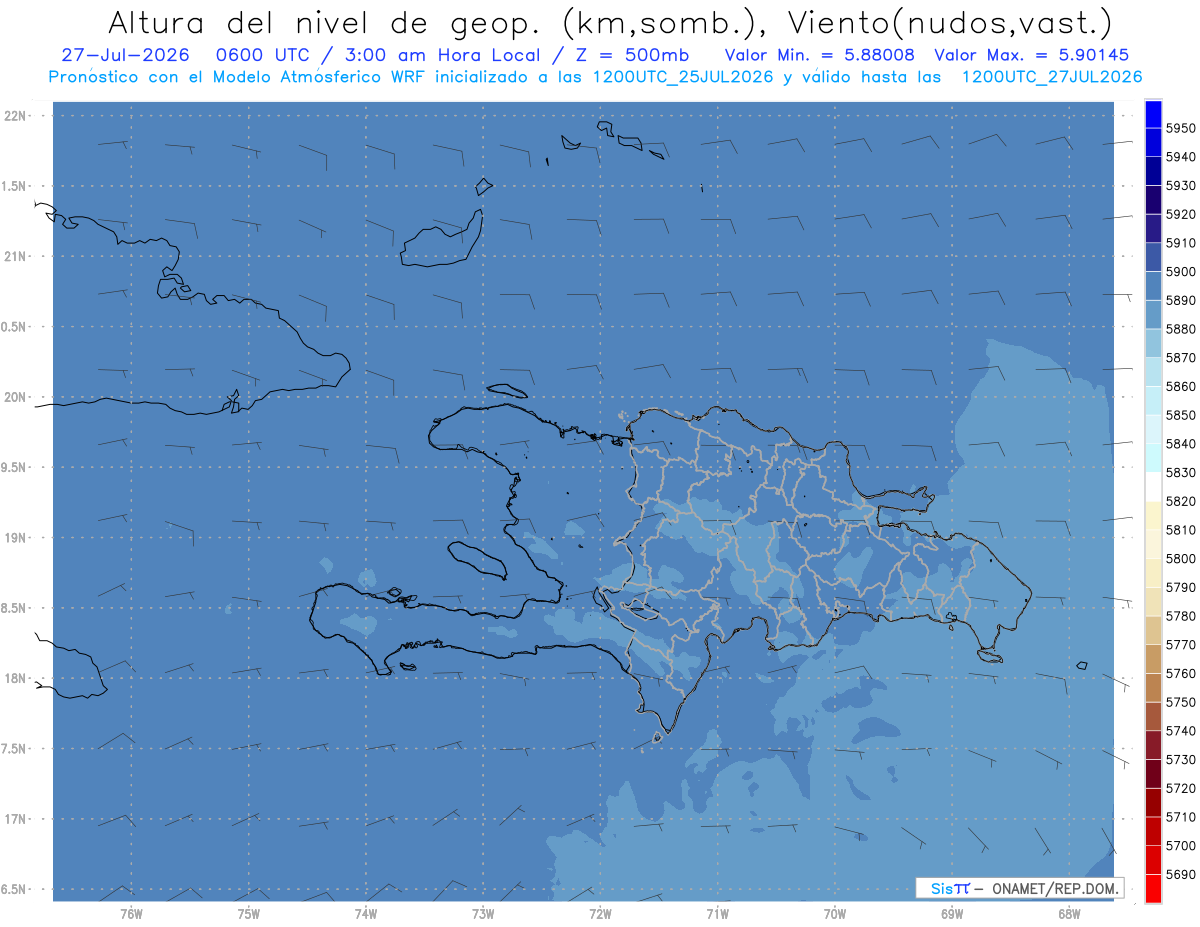Click the 18N latitude label
The image size is (1200, 927).
tap(14, 679)
